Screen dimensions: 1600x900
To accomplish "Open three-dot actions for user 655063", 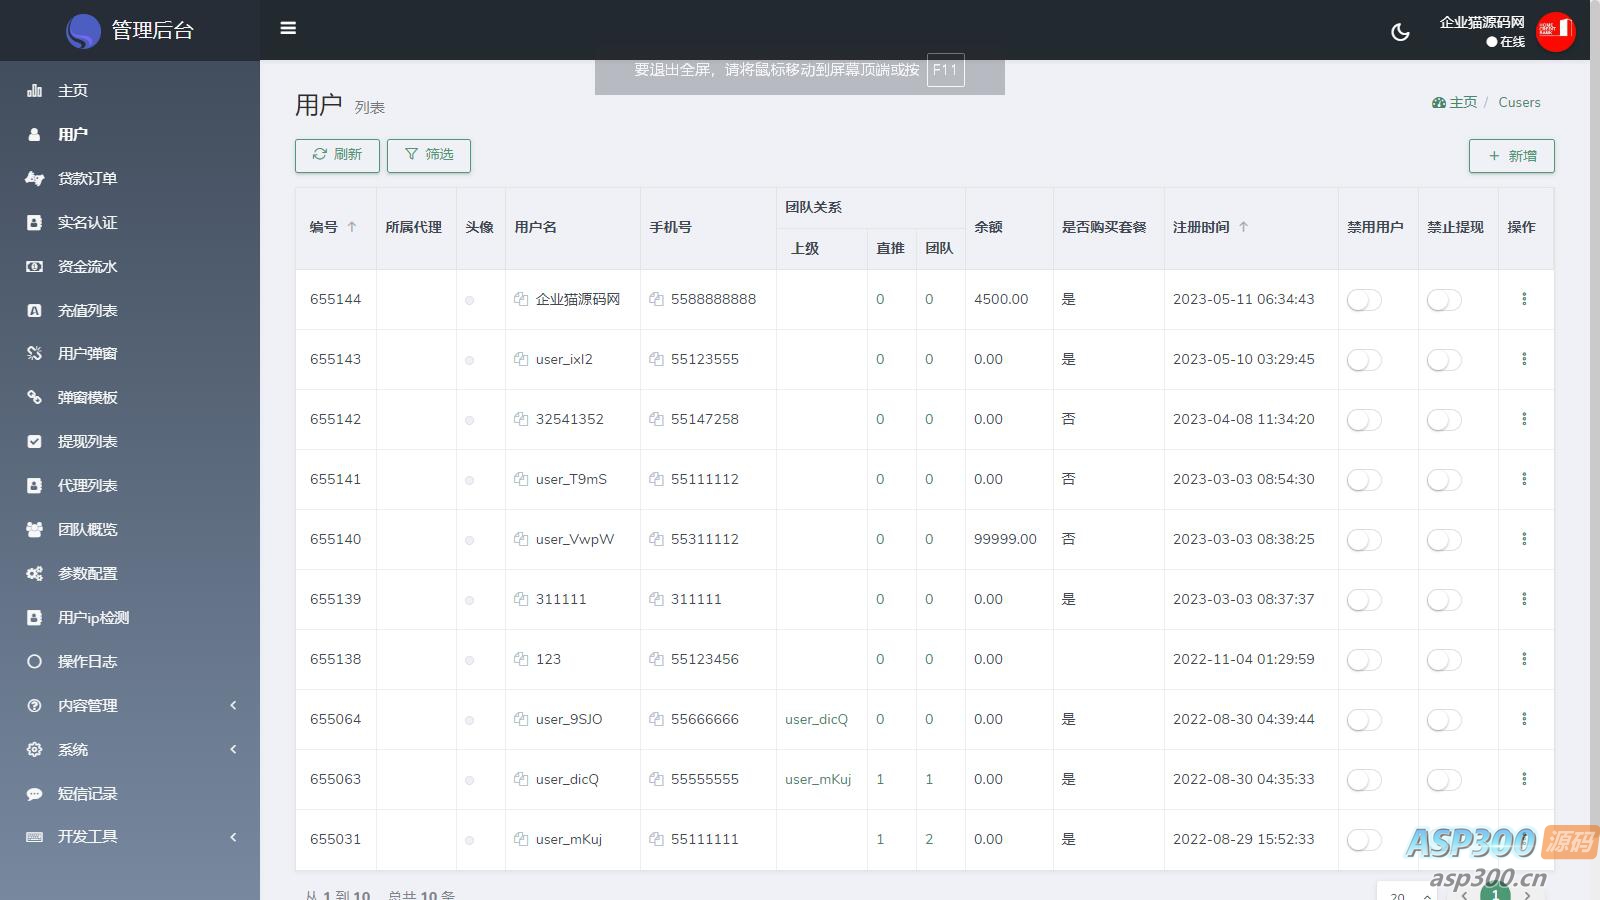I will [1524, 779].
